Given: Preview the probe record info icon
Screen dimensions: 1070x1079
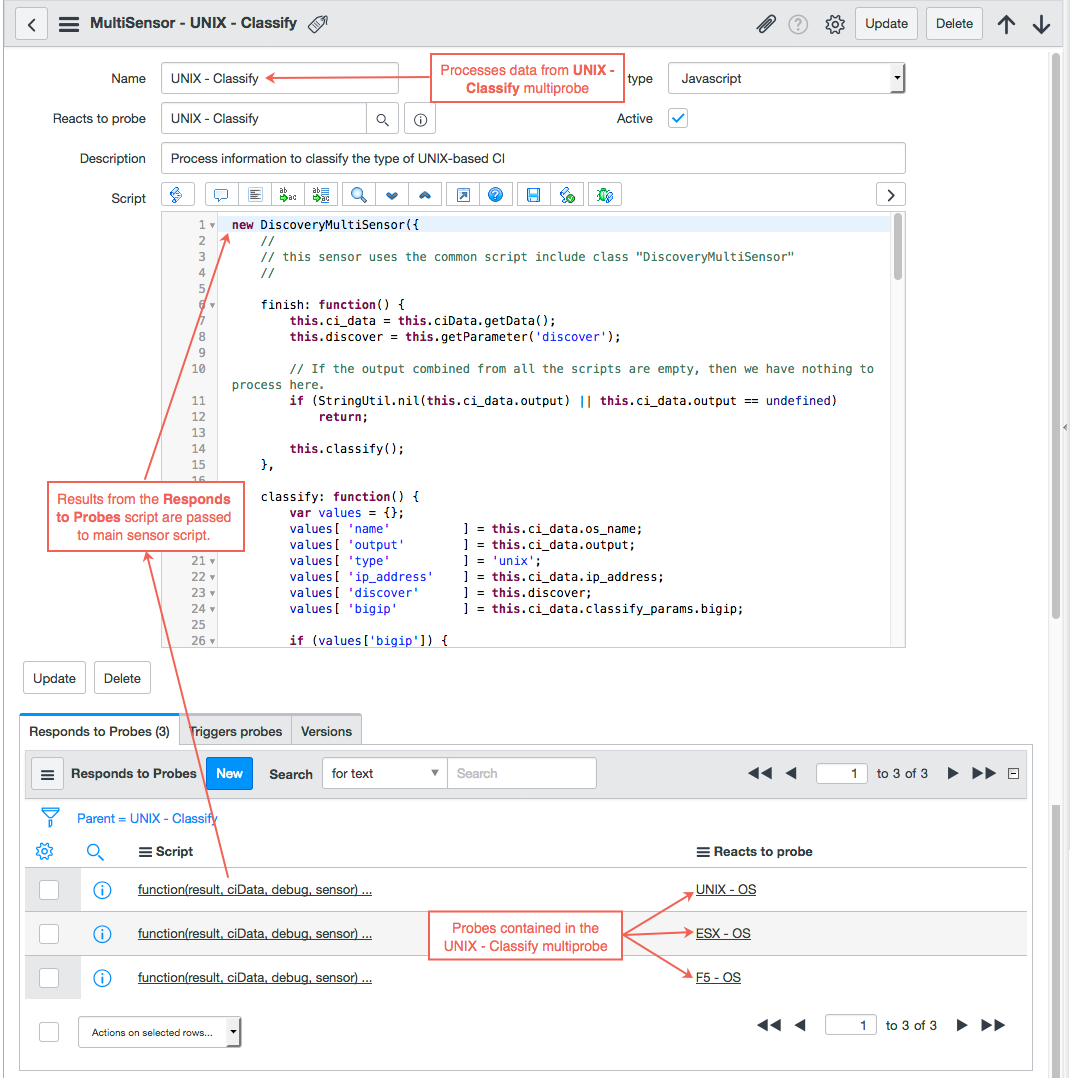Looking at the screenshot, I should [x=420, y=119].
